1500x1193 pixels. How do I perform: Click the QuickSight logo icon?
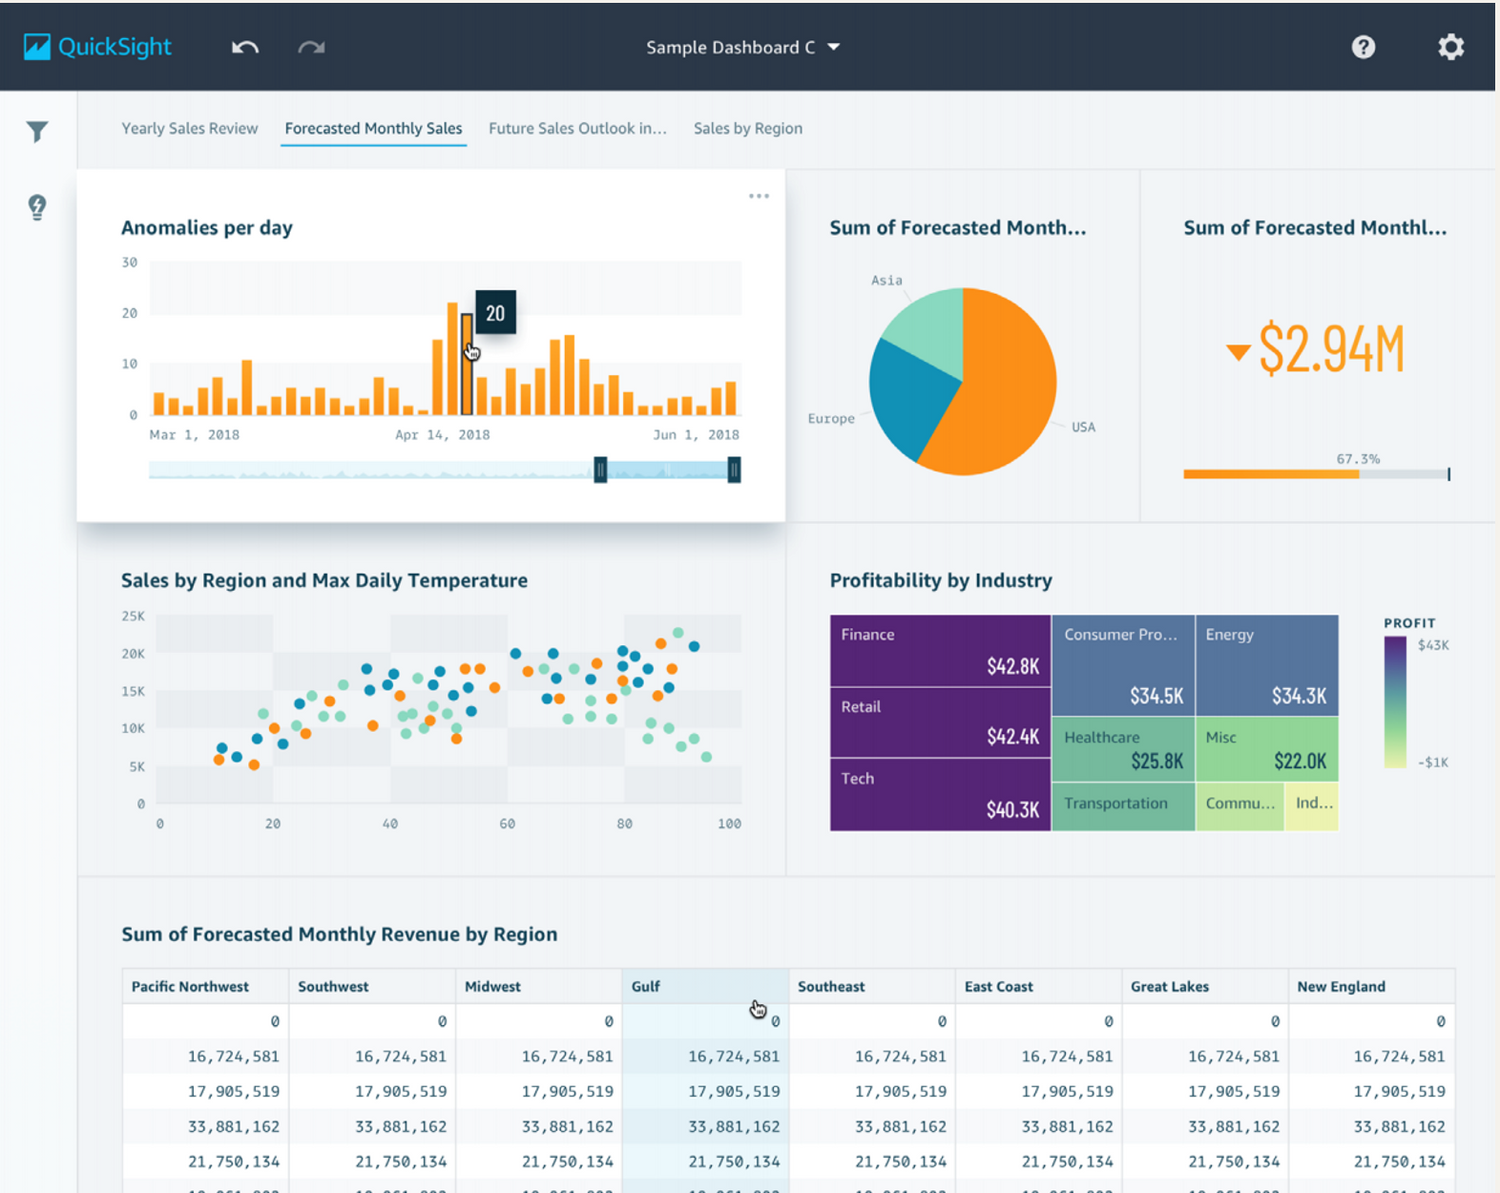37,47
